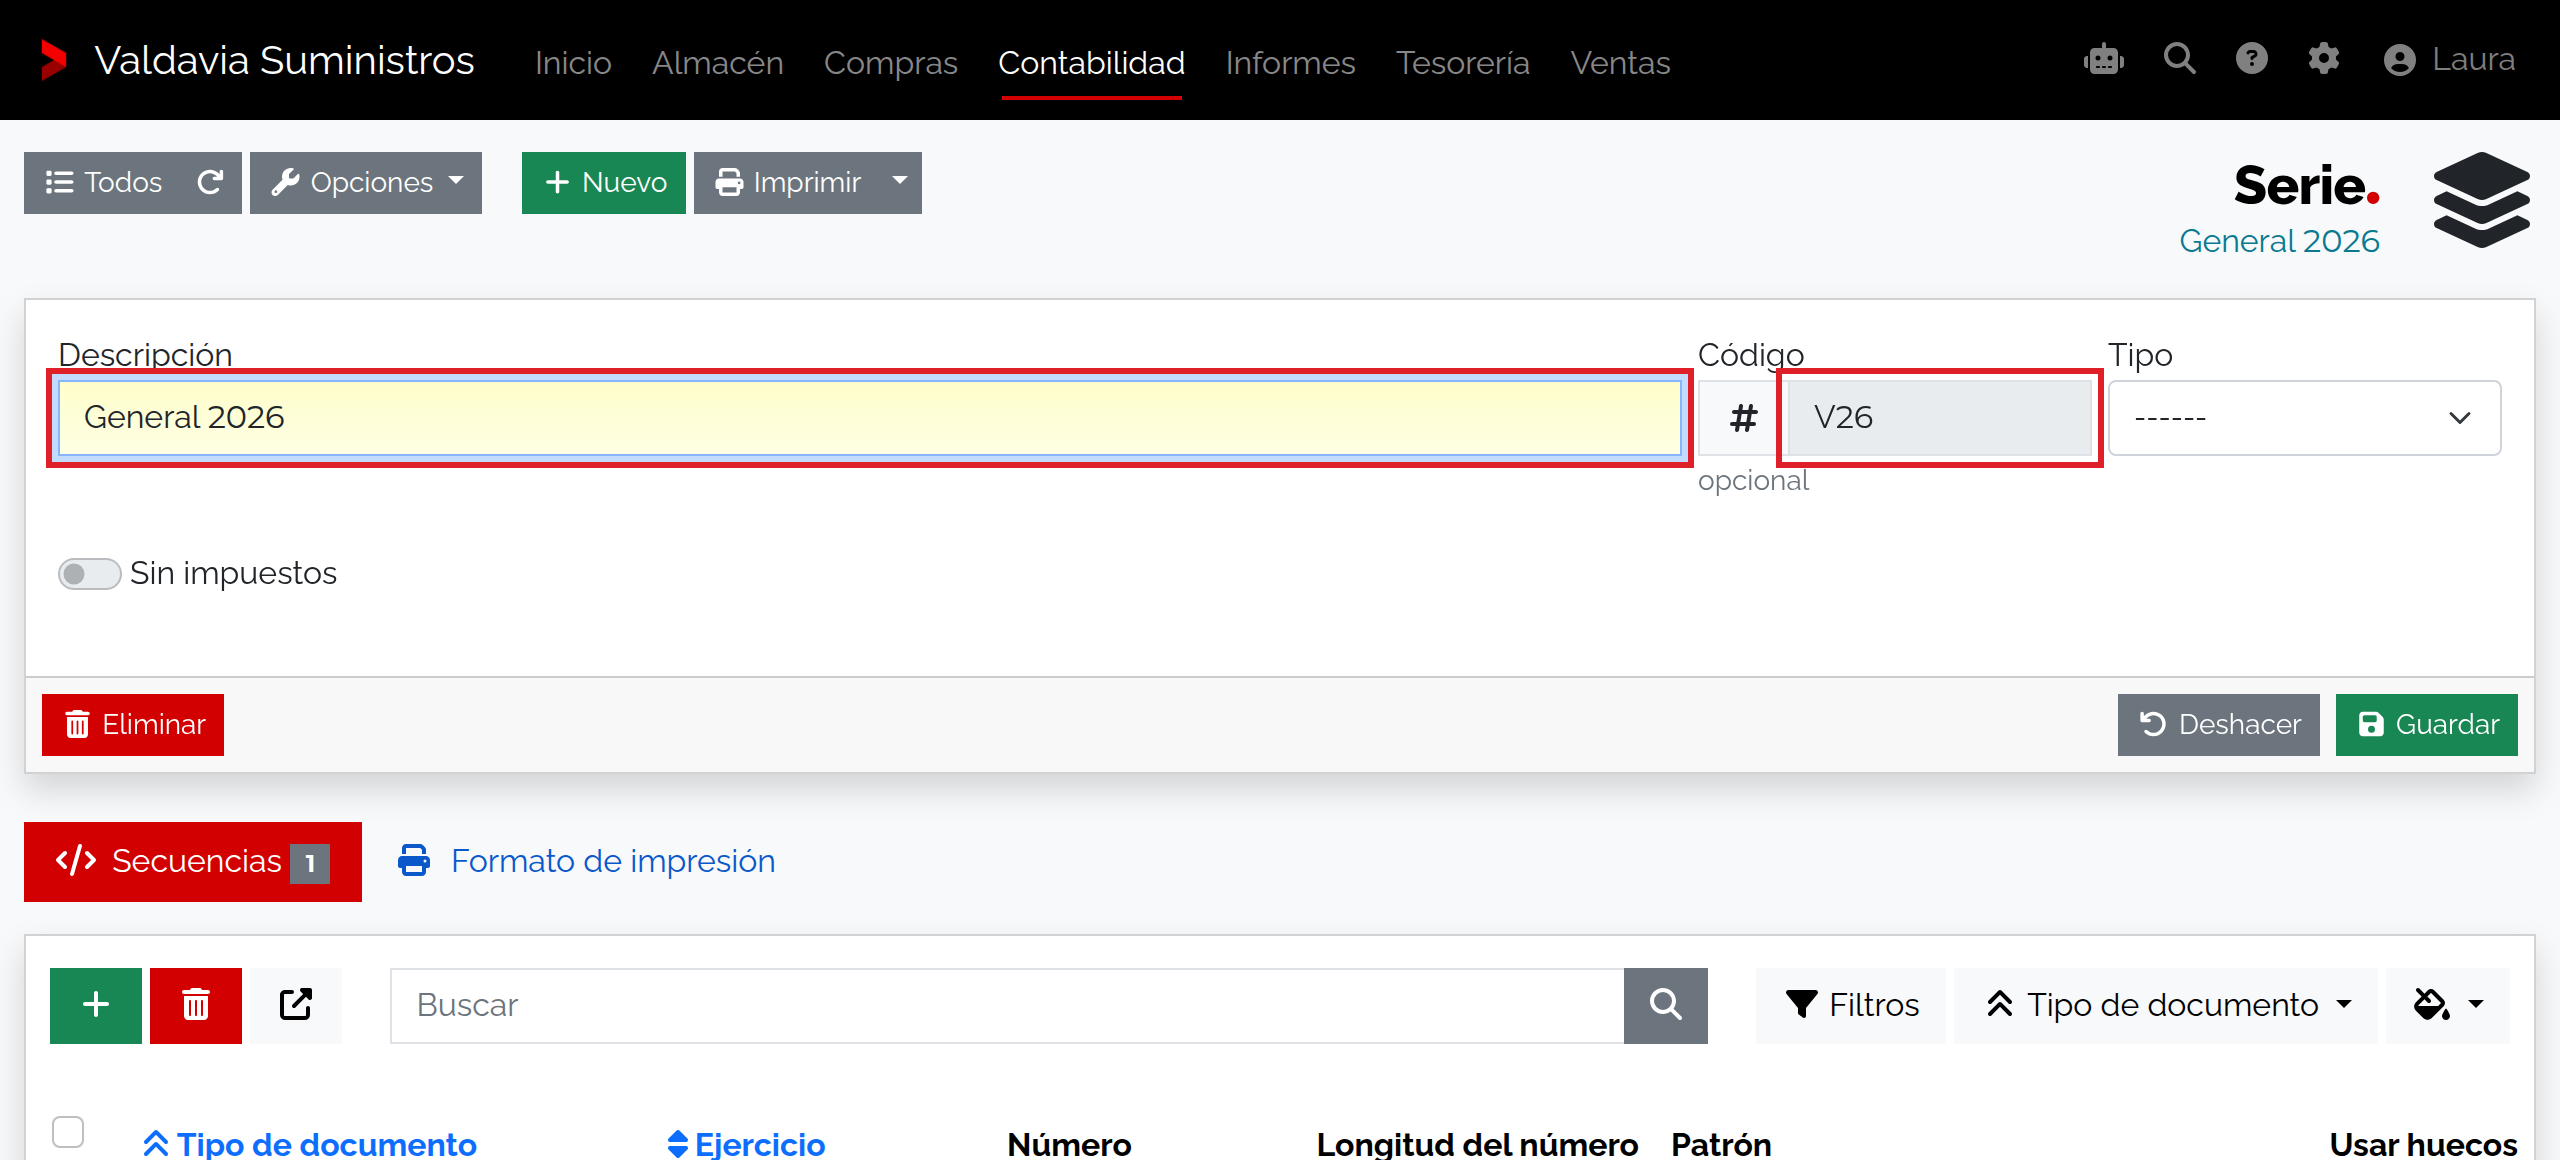Click Deshacer to undo changes

click(2219, 724)
